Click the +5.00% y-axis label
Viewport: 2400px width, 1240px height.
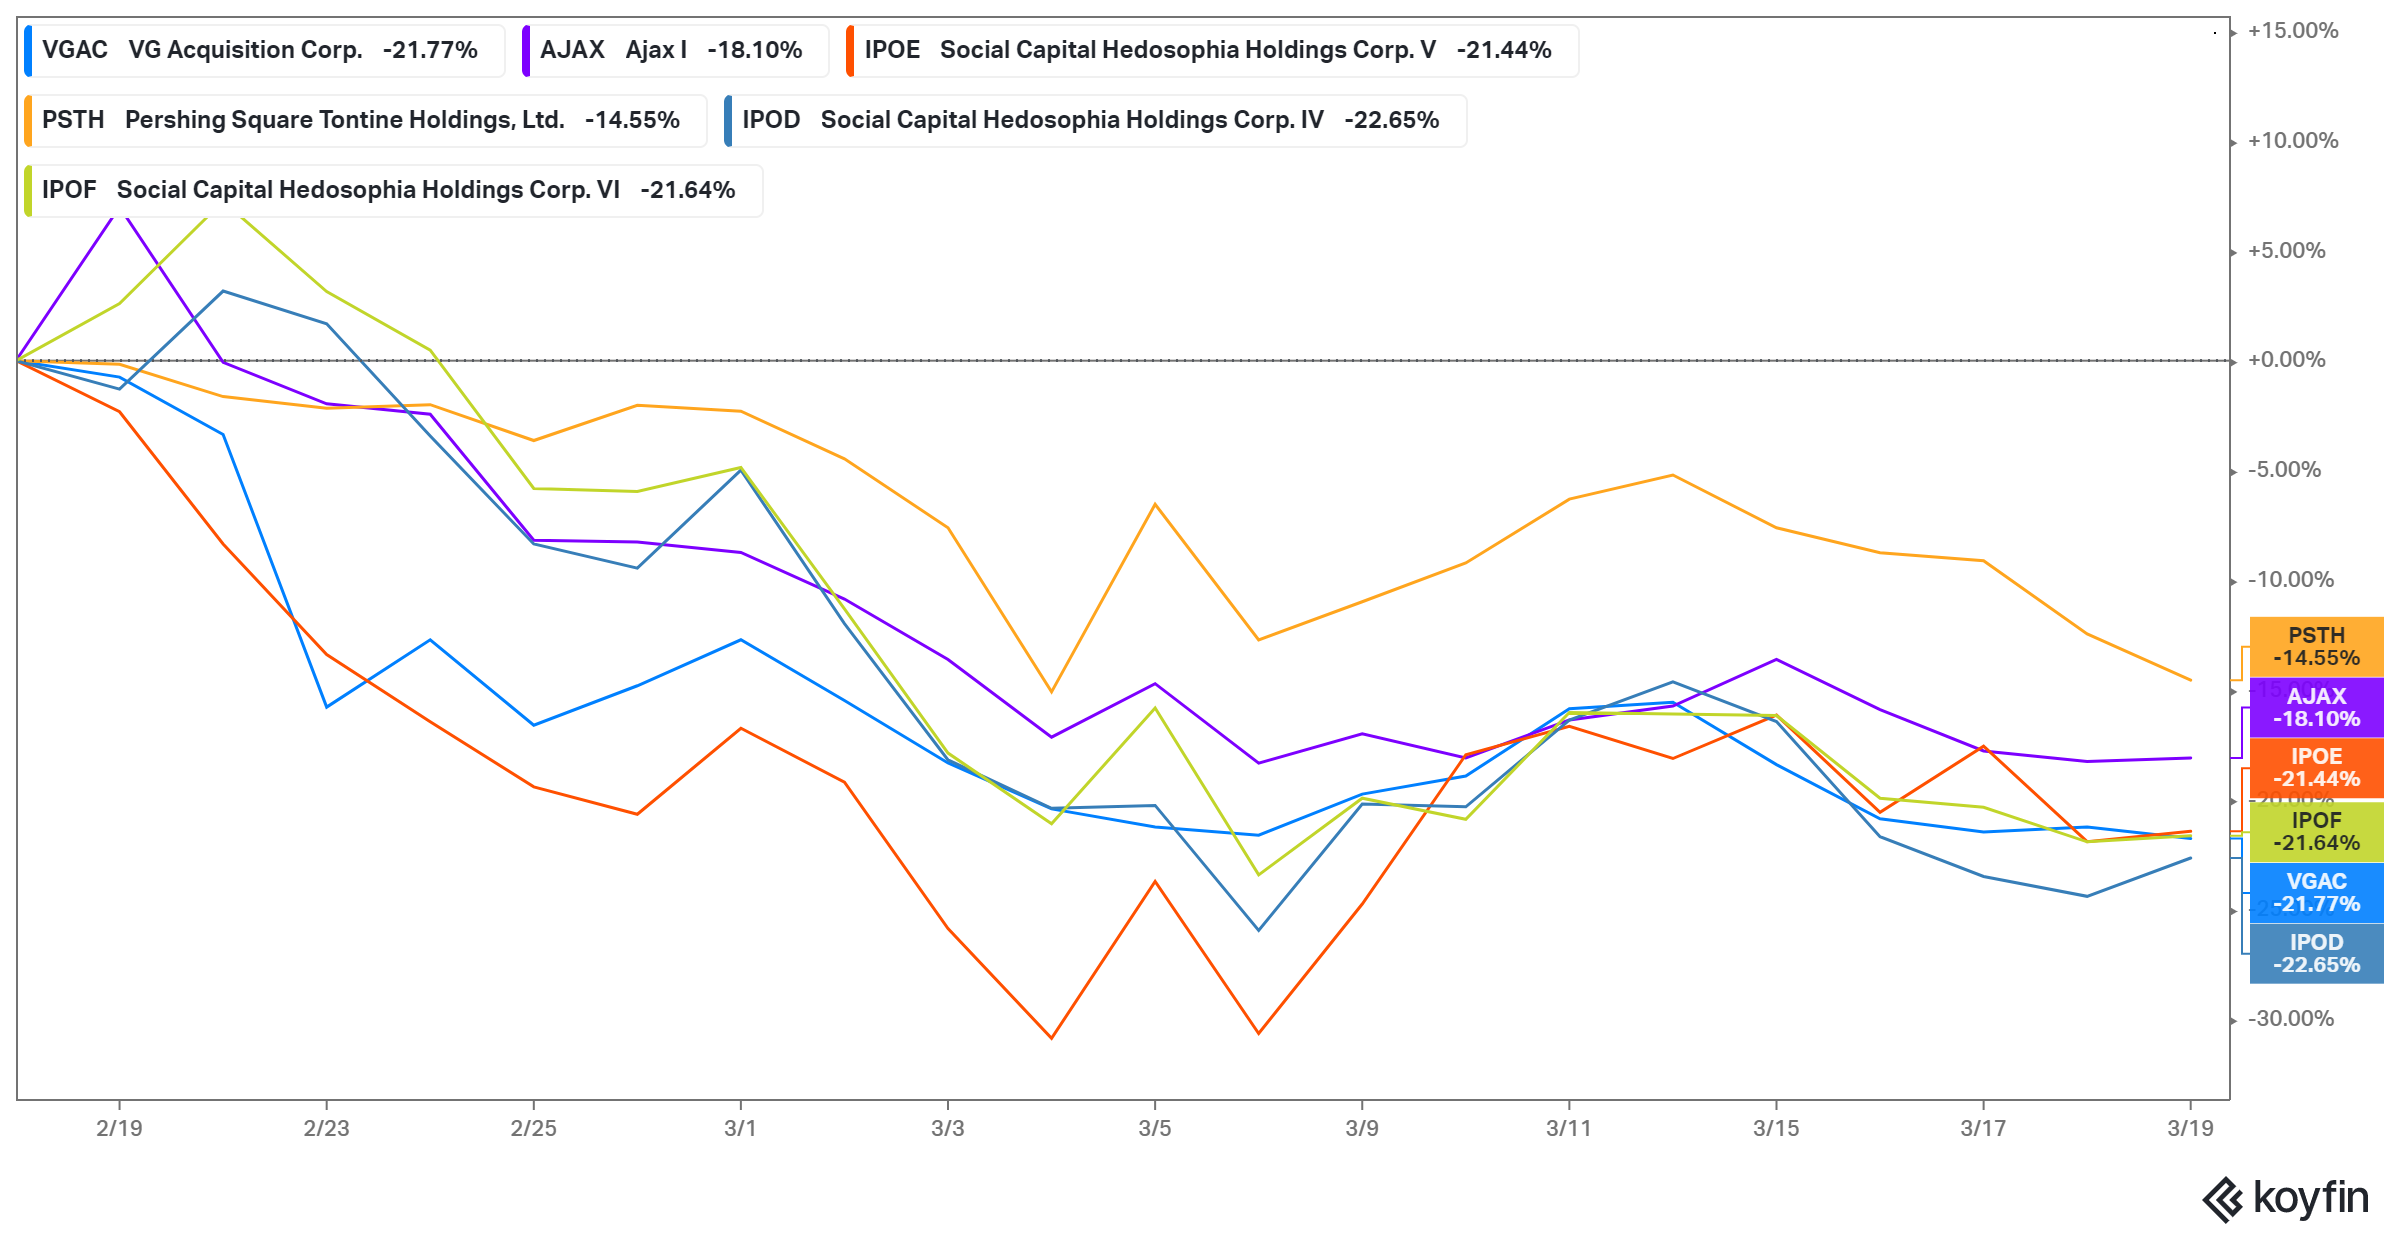pyautogui.click(x=2287, y=251)
